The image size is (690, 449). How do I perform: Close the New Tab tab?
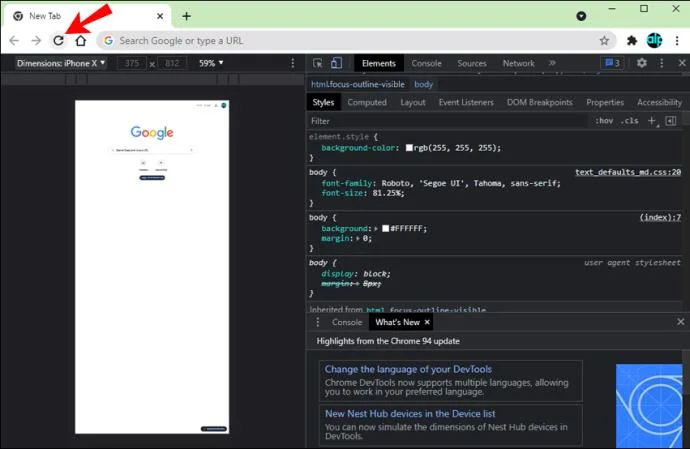[x=160, y=16]
